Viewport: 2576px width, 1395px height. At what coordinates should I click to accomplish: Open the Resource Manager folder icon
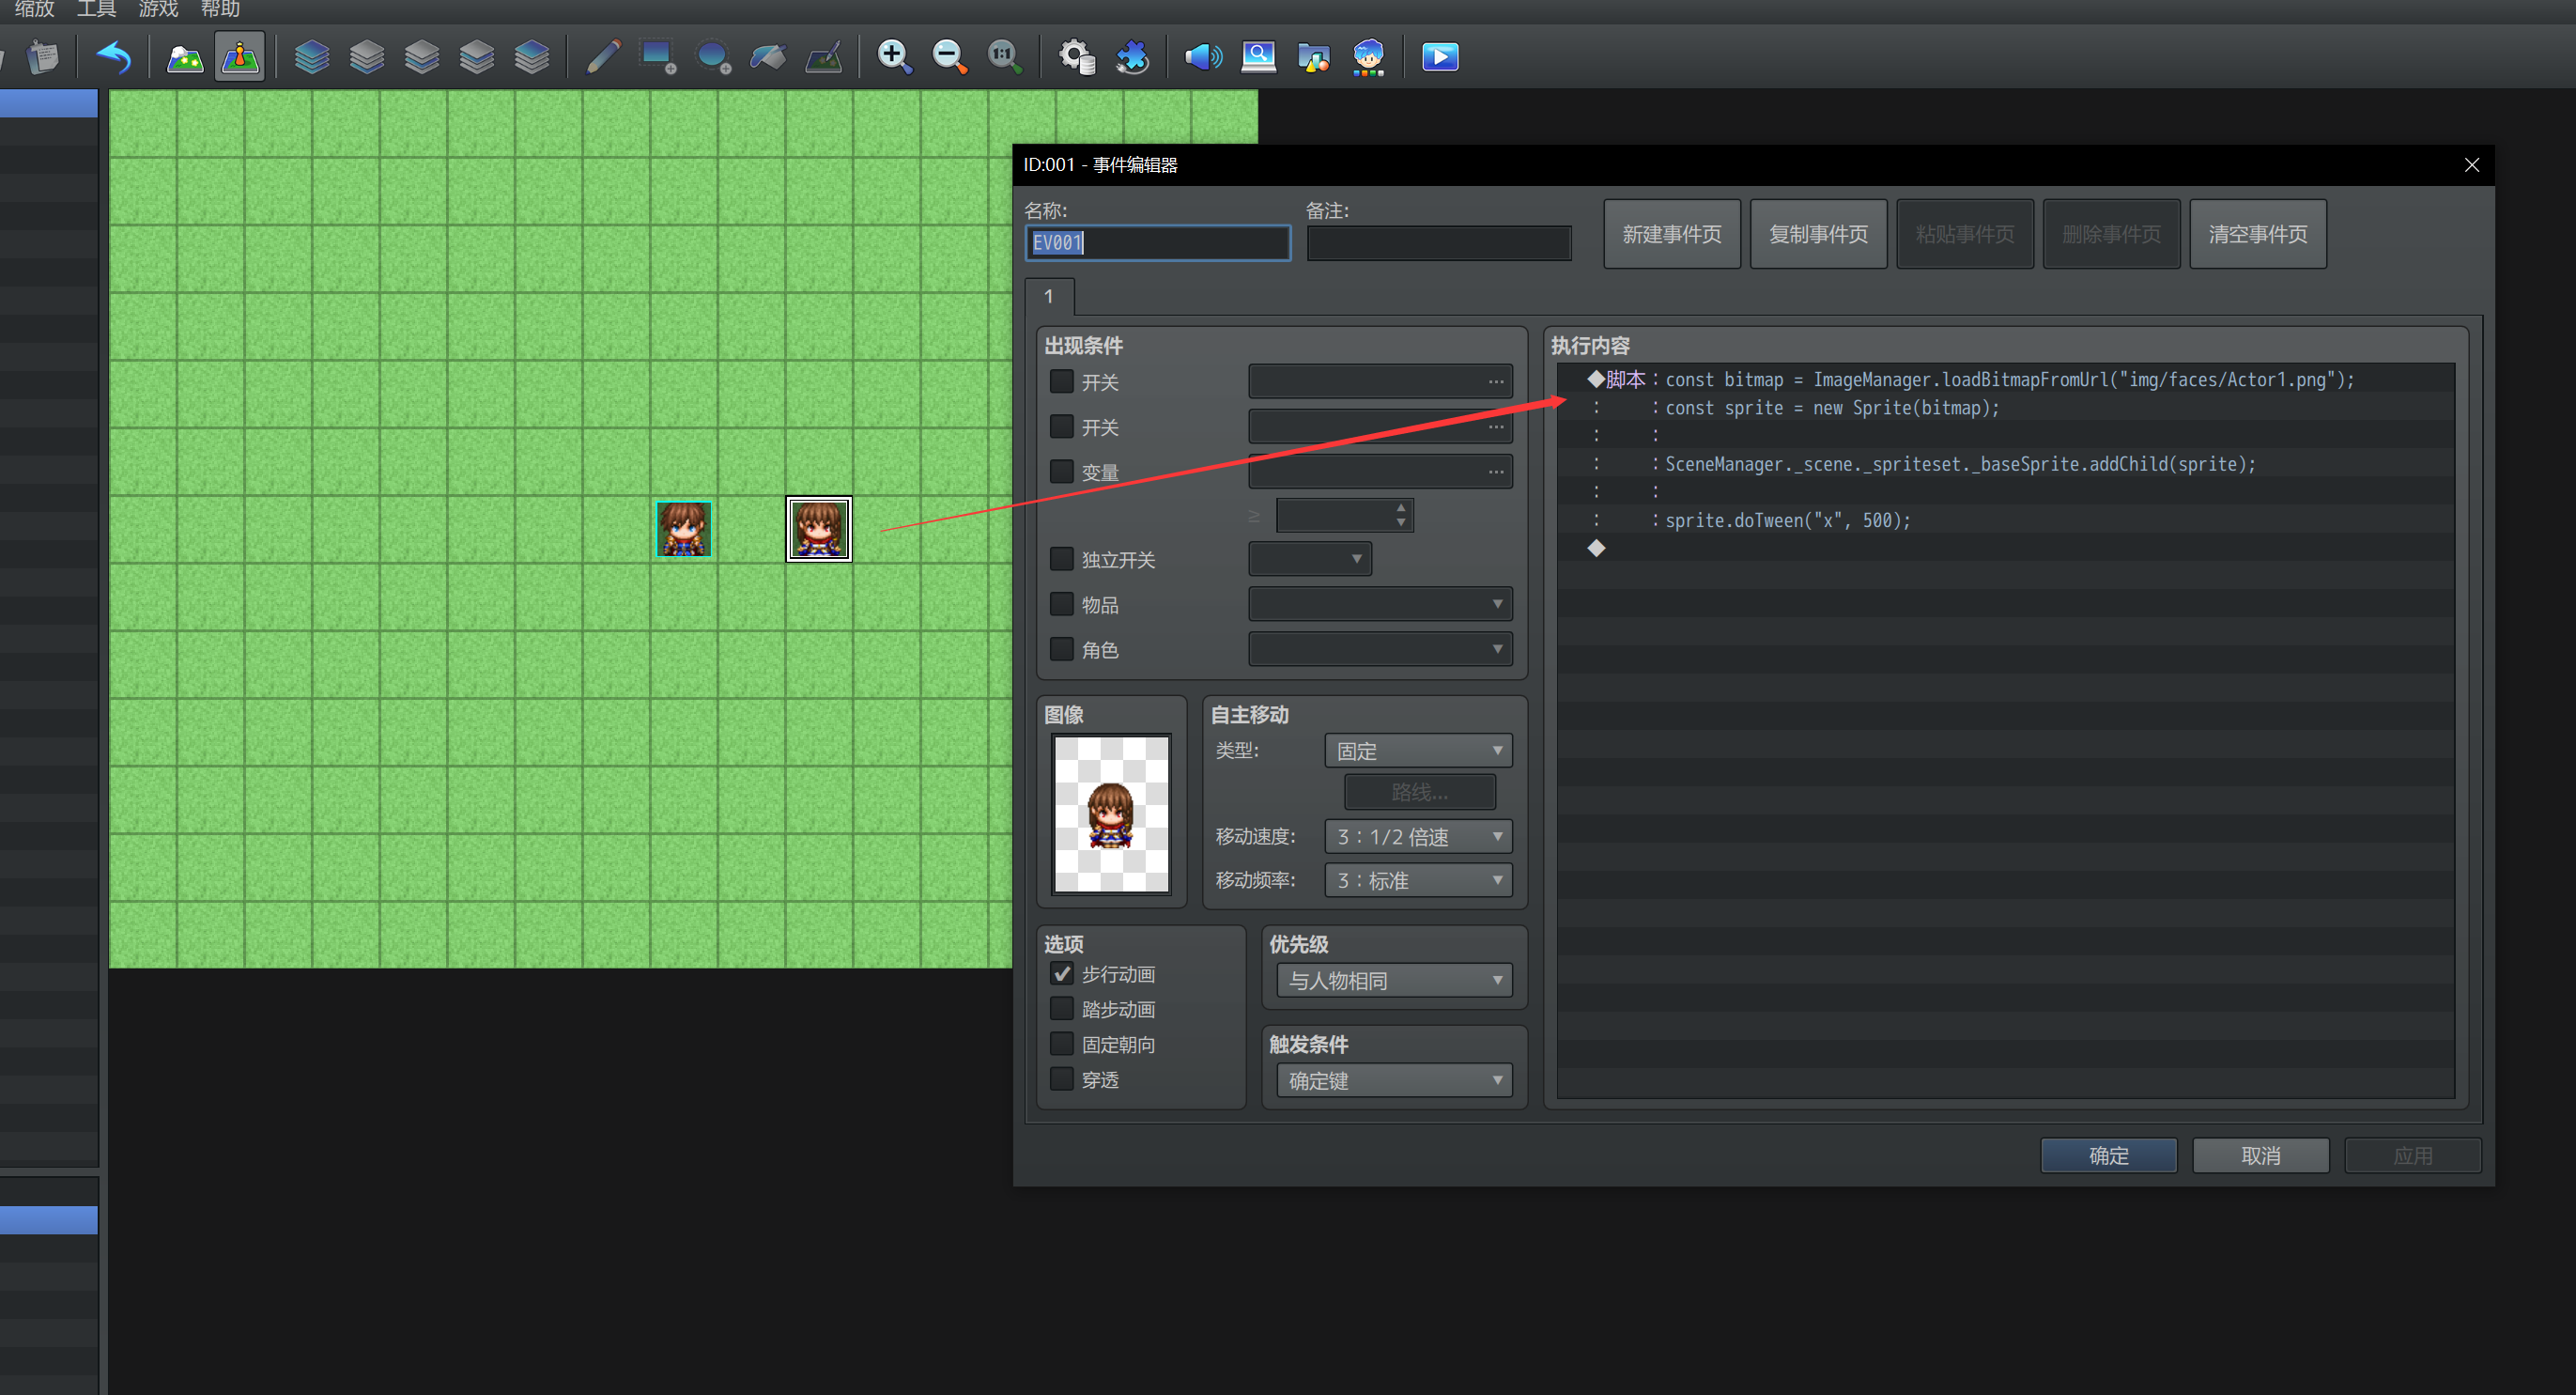pyautogui.click(x=1313, y=57)
